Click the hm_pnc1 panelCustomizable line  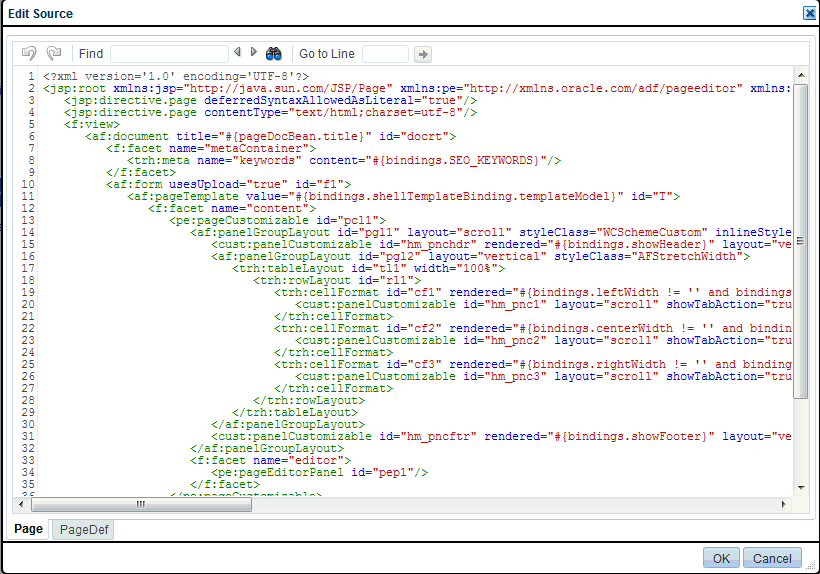[x=543, y=305]
